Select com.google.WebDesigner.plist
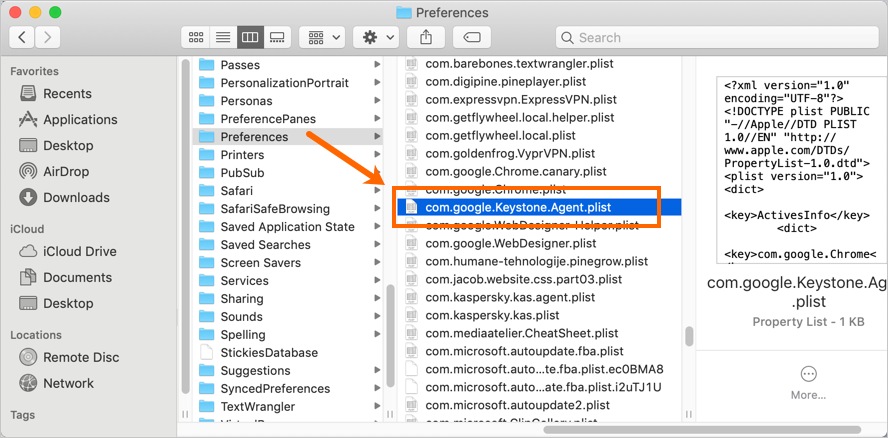This screenshot has height=438, width=888. [539, 244]
